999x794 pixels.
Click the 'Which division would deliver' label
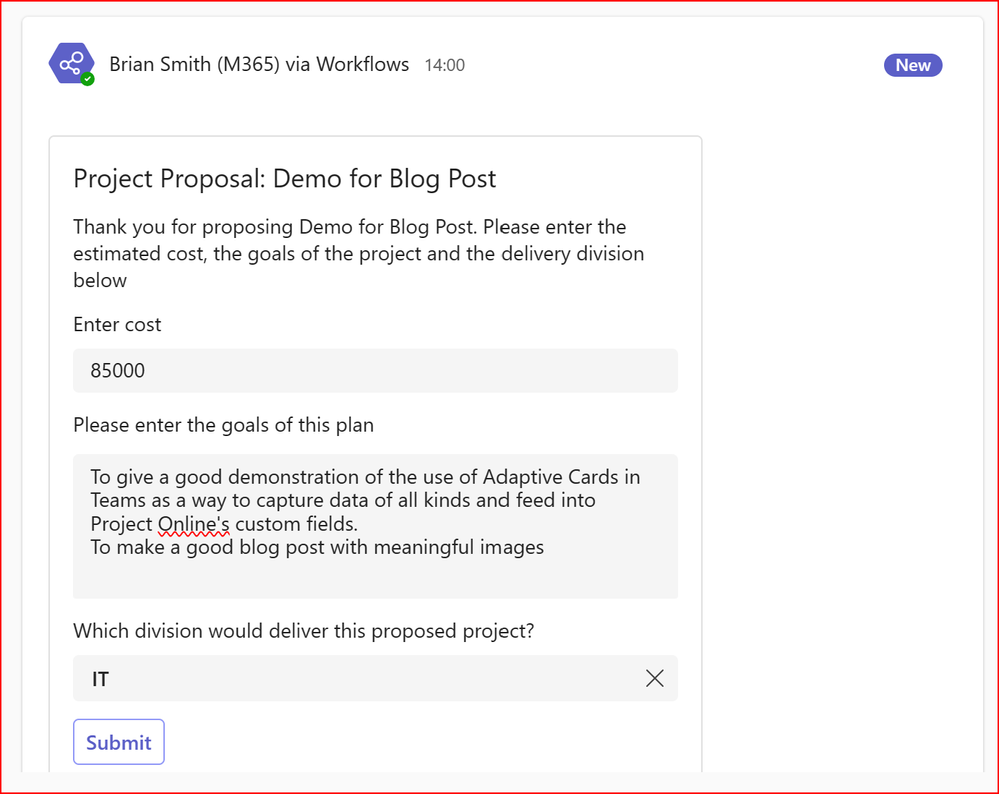pos(303,631)
